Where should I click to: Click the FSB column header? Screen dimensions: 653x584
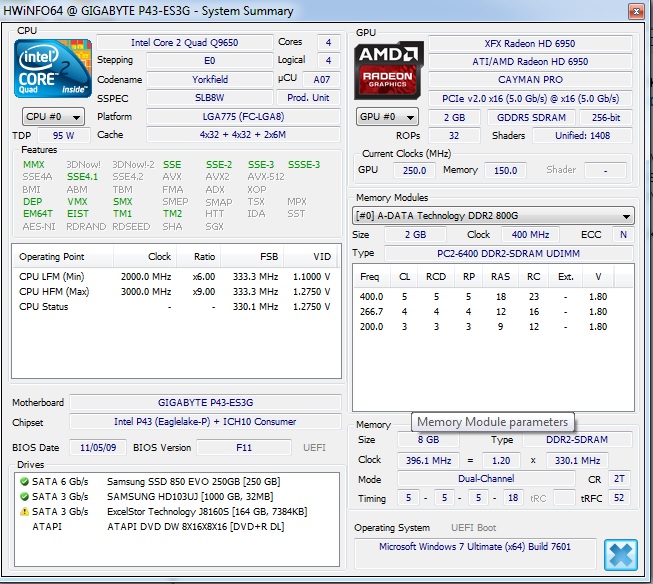[252, 257]
